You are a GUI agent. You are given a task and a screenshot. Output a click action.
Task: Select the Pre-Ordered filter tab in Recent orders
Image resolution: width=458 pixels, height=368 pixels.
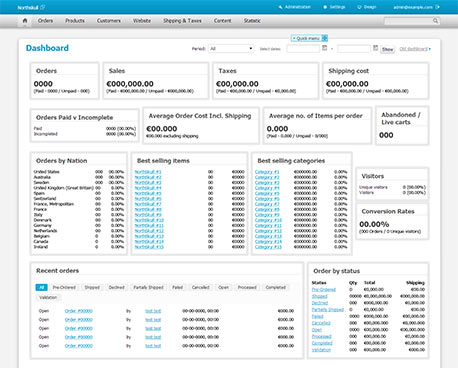pos(64,287)
